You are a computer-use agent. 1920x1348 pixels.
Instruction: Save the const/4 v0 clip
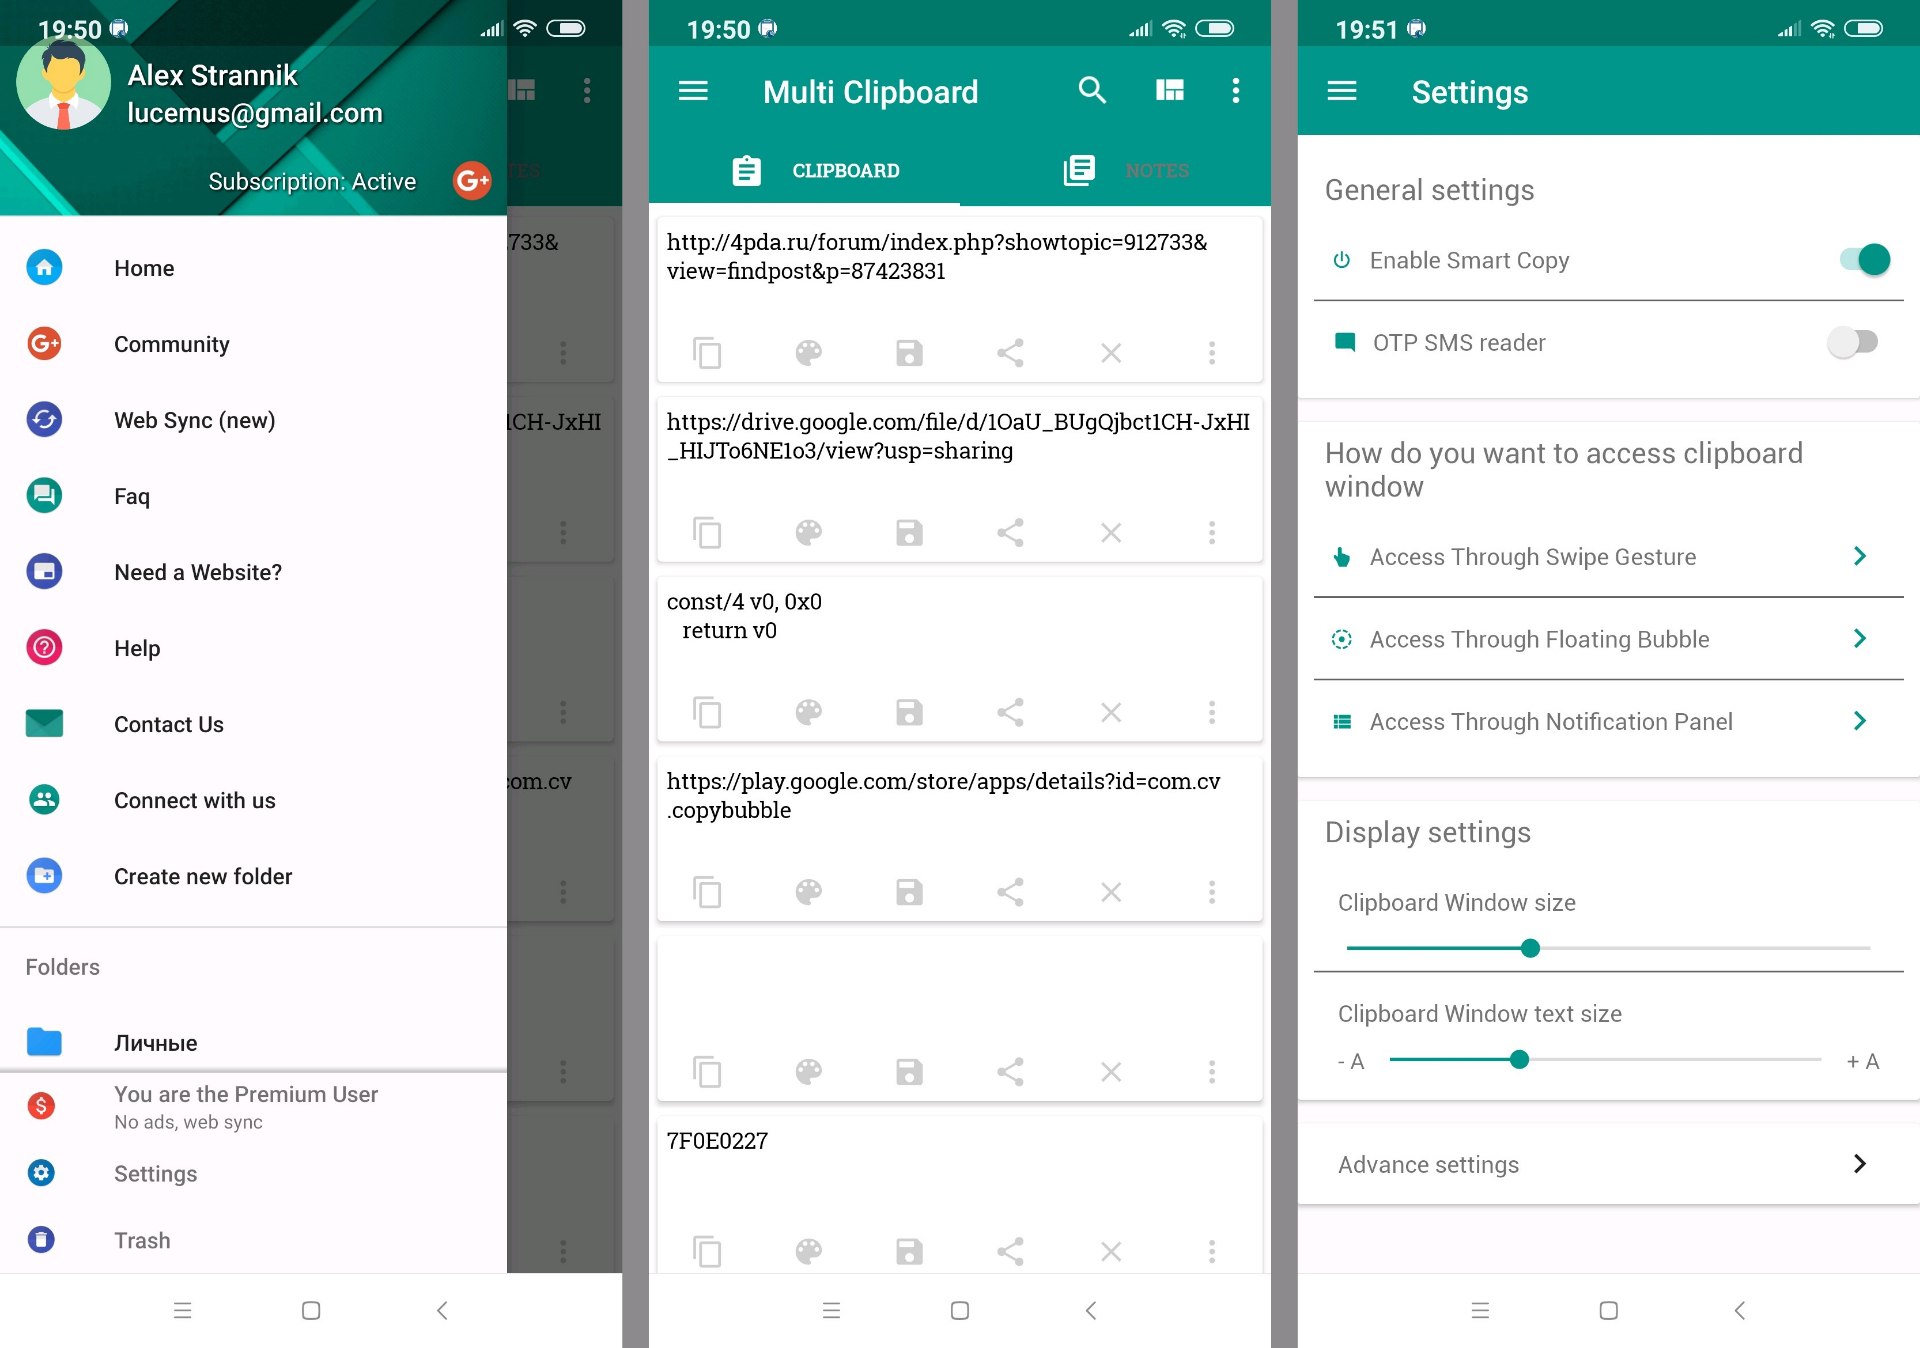pyautogui.click(x=909, y=712)
